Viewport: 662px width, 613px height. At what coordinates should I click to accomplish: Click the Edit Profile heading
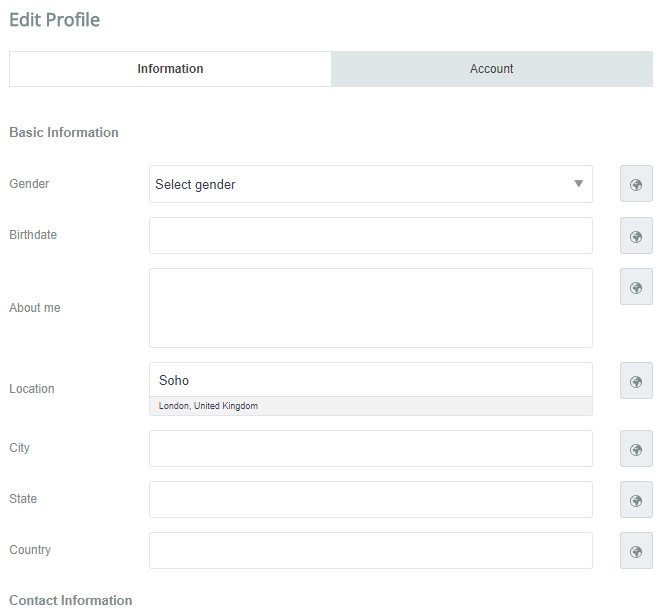pos(54,20)
